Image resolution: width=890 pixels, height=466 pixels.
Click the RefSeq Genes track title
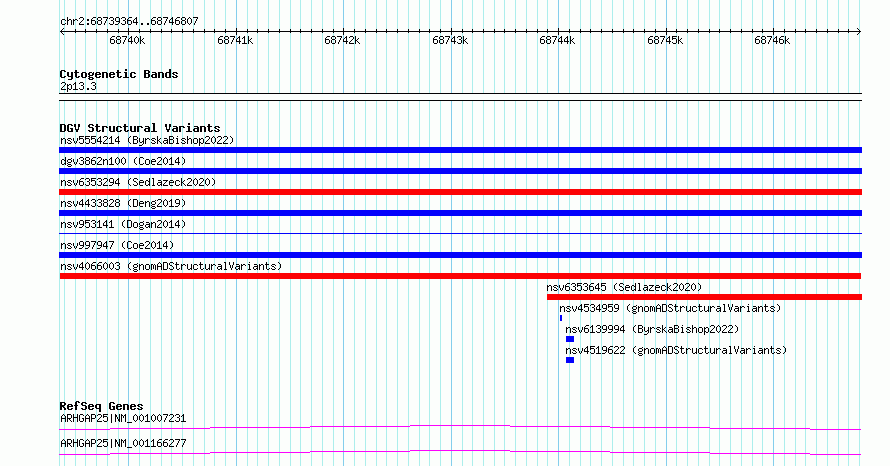(x=101, y=406)
